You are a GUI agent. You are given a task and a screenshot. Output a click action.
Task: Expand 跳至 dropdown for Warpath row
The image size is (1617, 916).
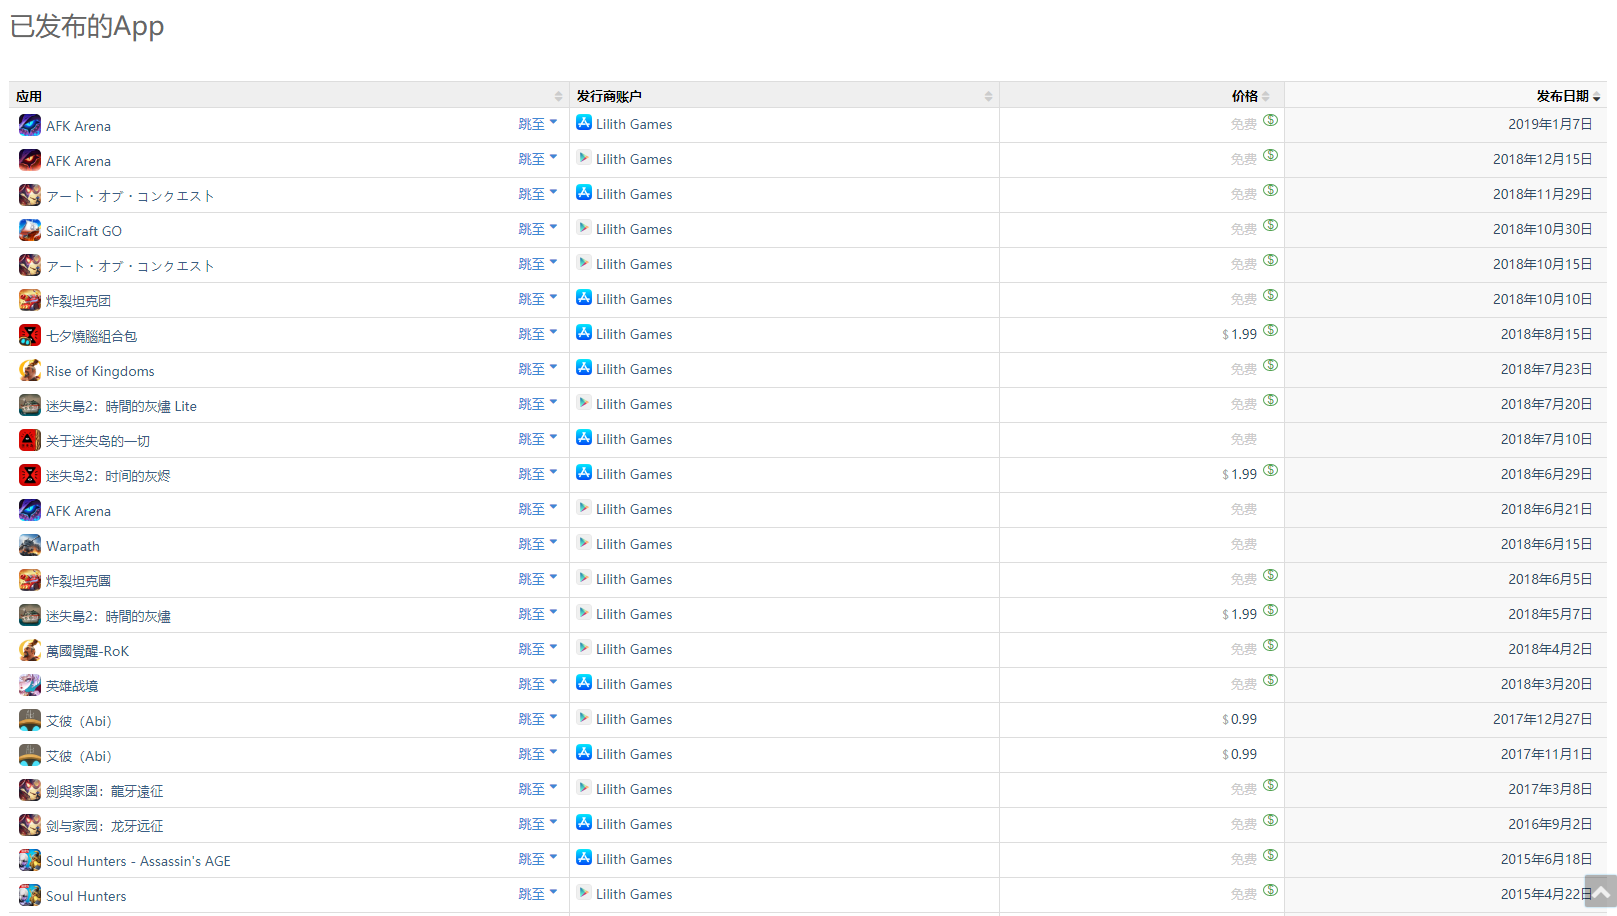click(537, 544)
